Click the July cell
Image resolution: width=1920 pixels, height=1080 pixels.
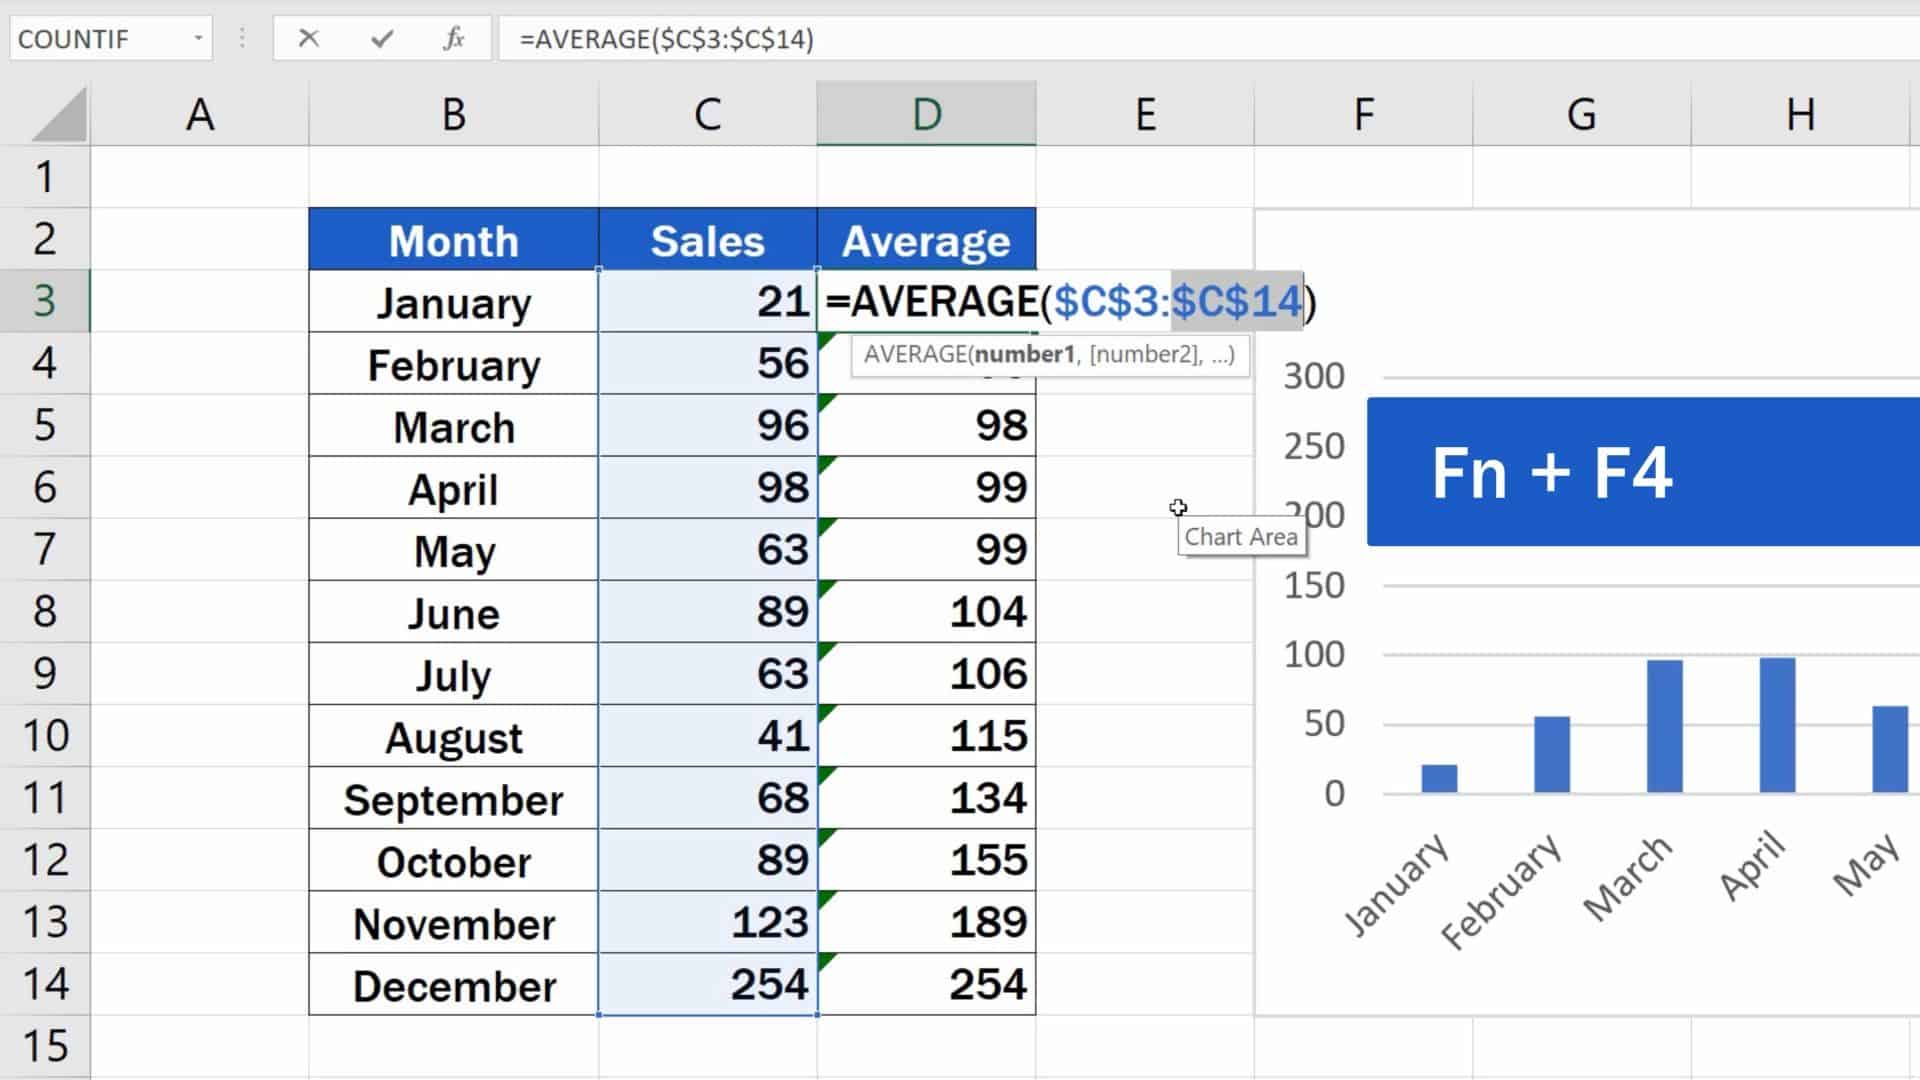click(x=454, y=674)
